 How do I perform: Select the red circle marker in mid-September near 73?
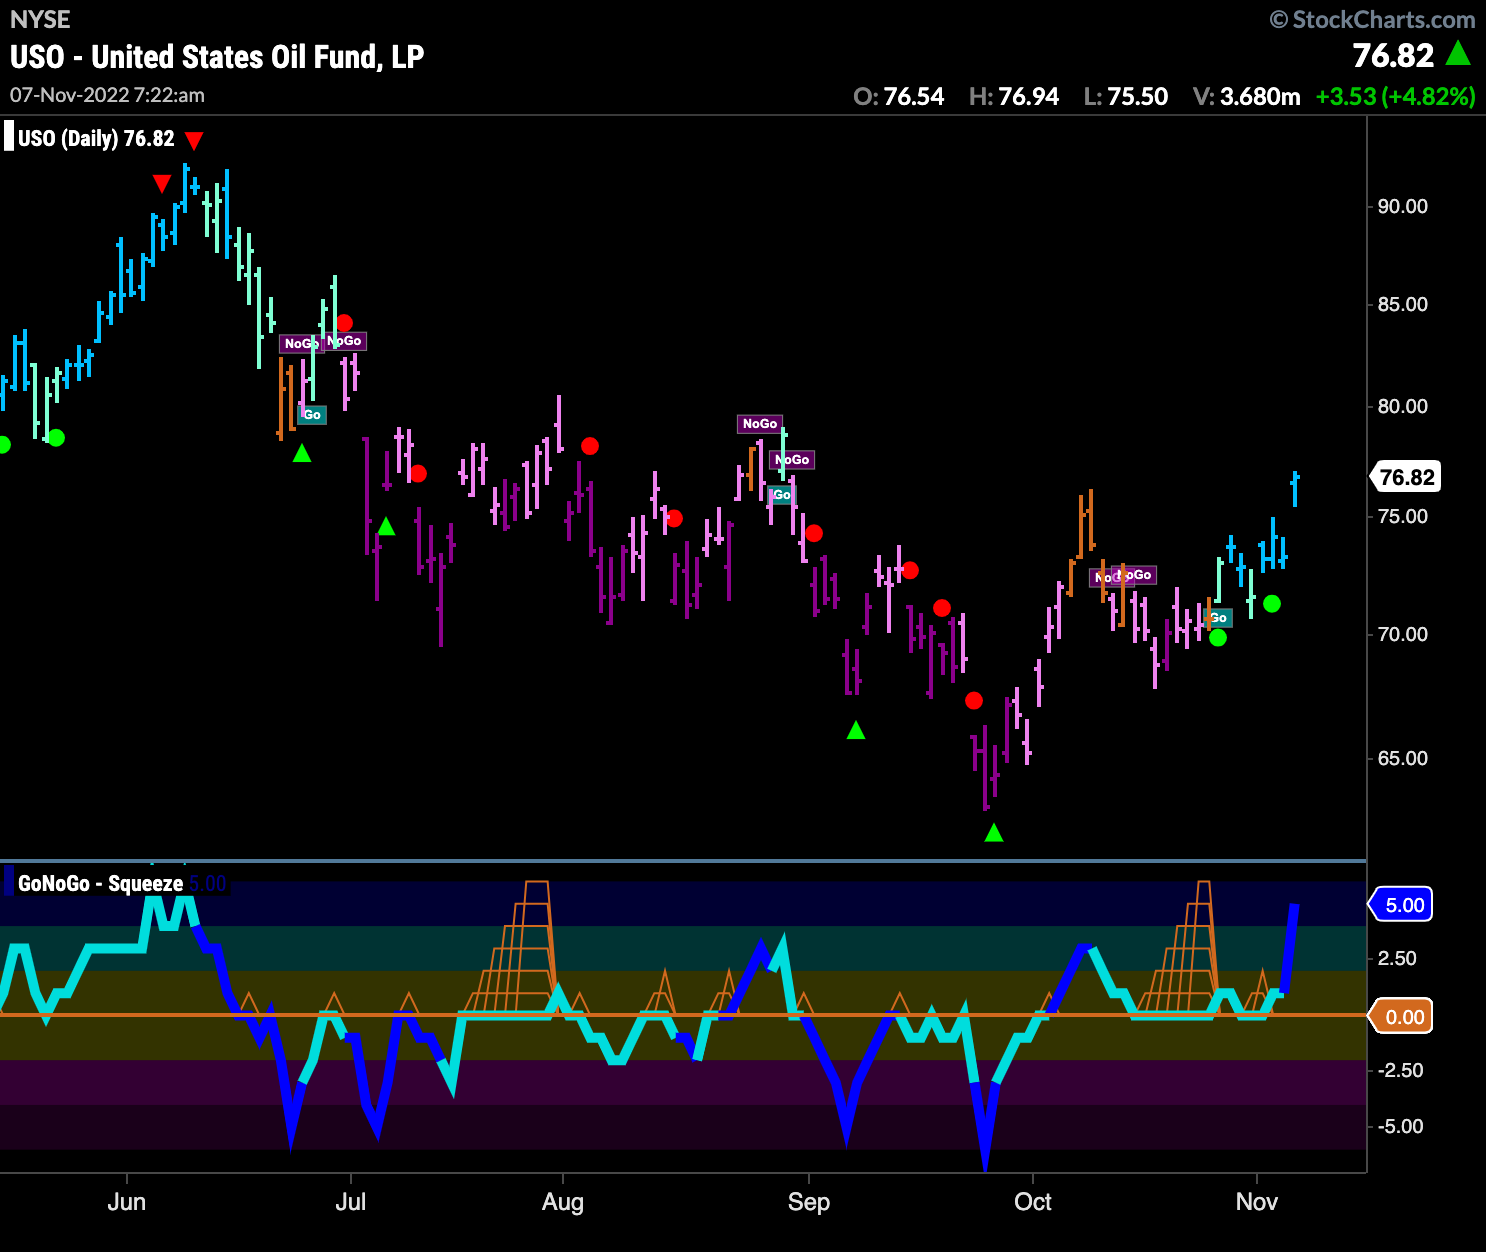[910, 570]
